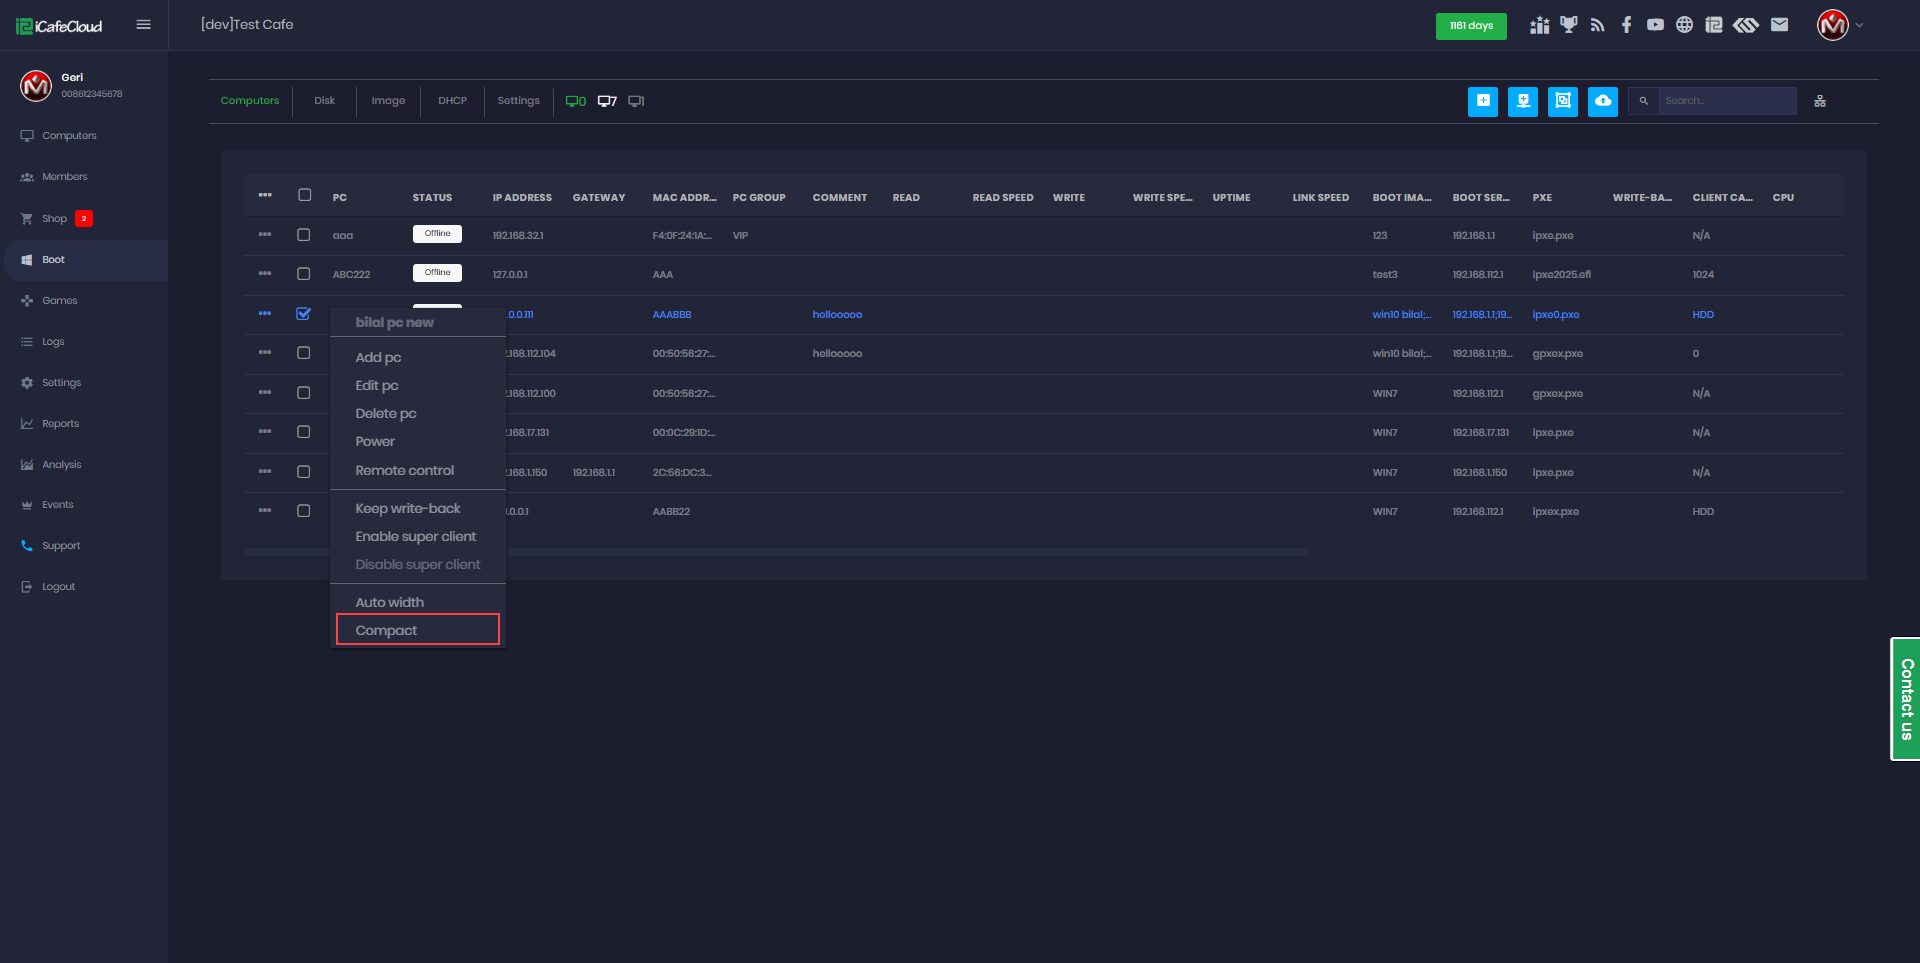Viewport: 1920px width, 963px height.
Task: Click the green 1161 days button
Action: point(1470,26)
